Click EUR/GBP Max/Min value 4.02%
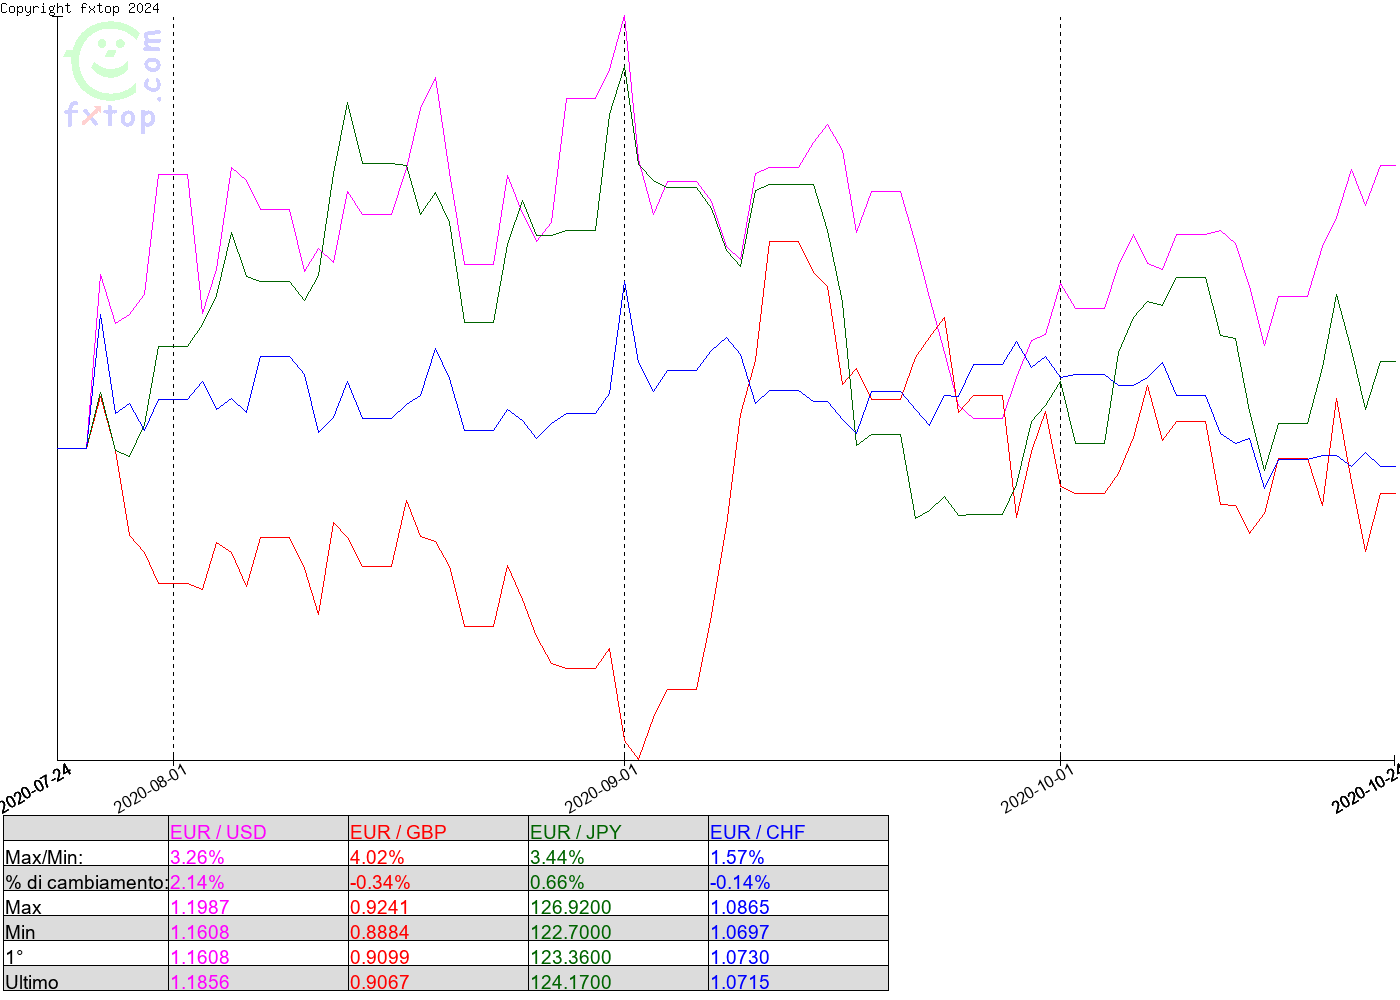Screen dimensions: 1400x1000 coord(377,857)
